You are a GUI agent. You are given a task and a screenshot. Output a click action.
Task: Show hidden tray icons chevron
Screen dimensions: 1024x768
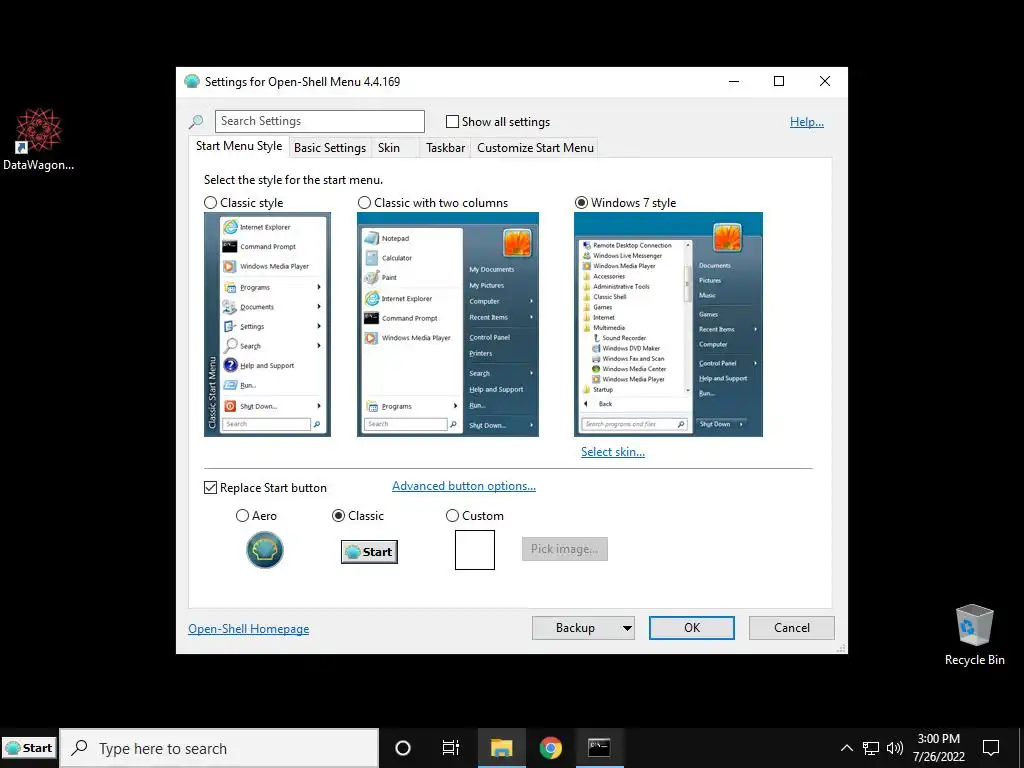(846, 748)
